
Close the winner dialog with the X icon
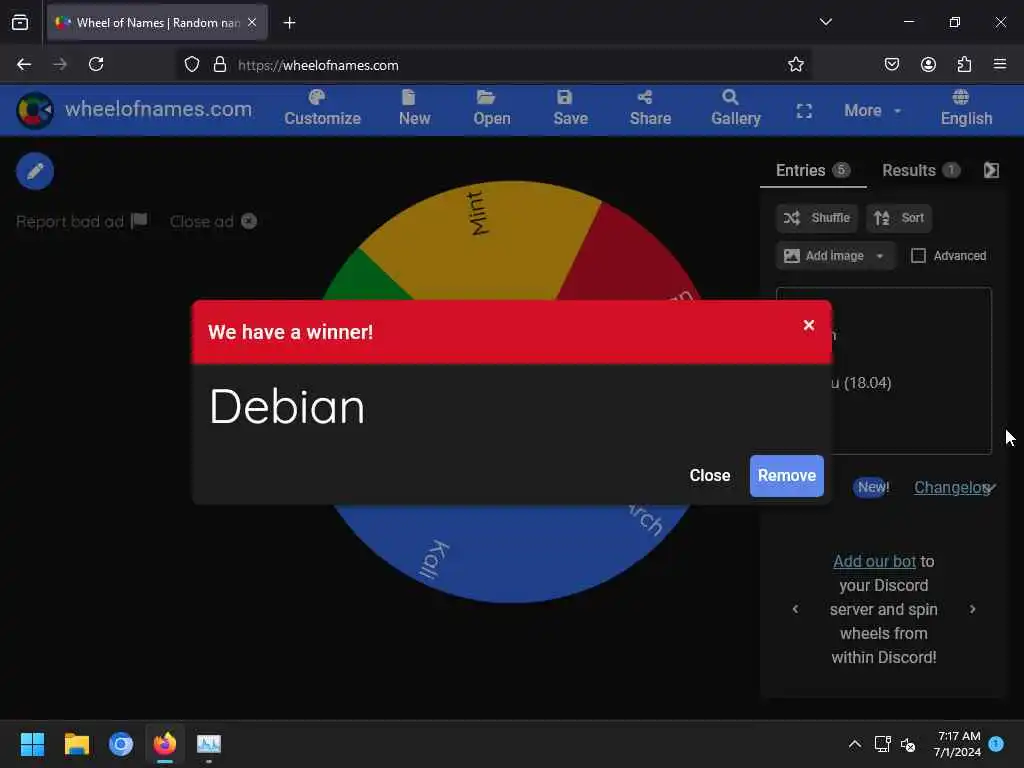pos(808,325)
